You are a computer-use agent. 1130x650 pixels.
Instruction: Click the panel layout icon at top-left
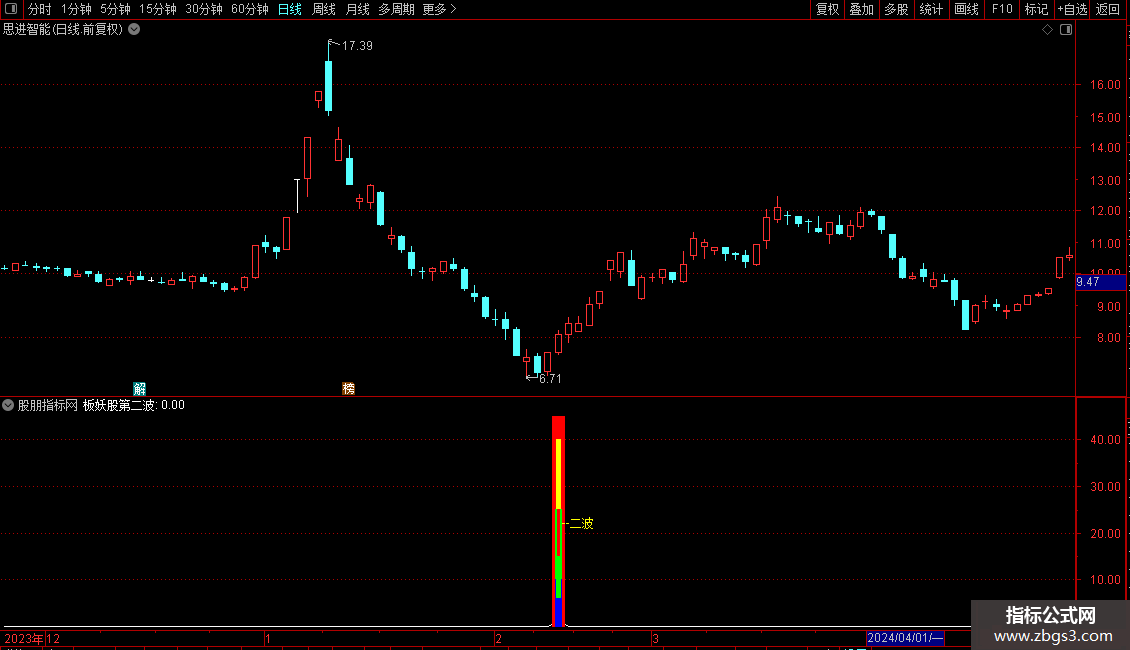11,9
